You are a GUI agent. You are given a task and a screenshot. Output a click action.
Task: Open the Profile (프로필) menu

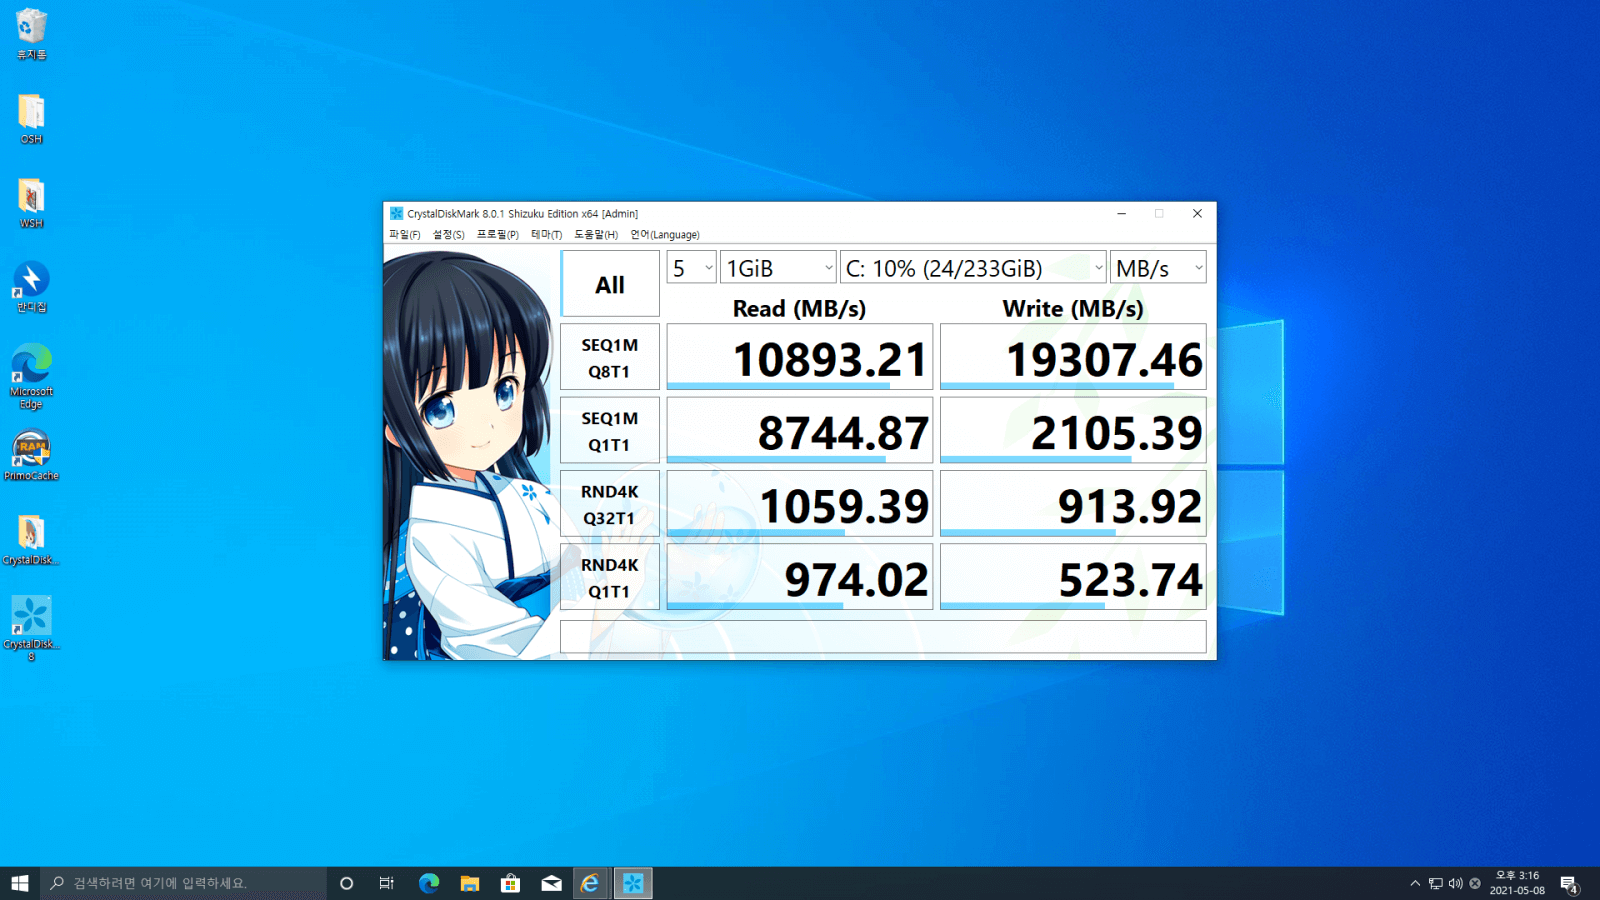pos(497,235)
